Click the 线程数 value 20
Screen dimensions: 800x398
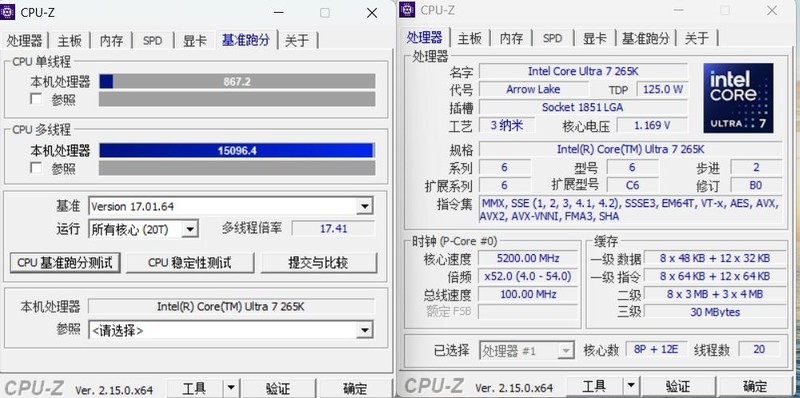(759, 350)
